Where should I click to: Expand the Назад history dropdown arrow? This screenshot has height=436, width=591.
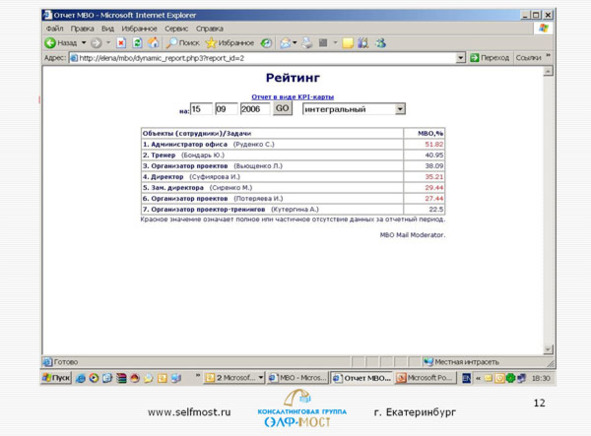(84, 43)
